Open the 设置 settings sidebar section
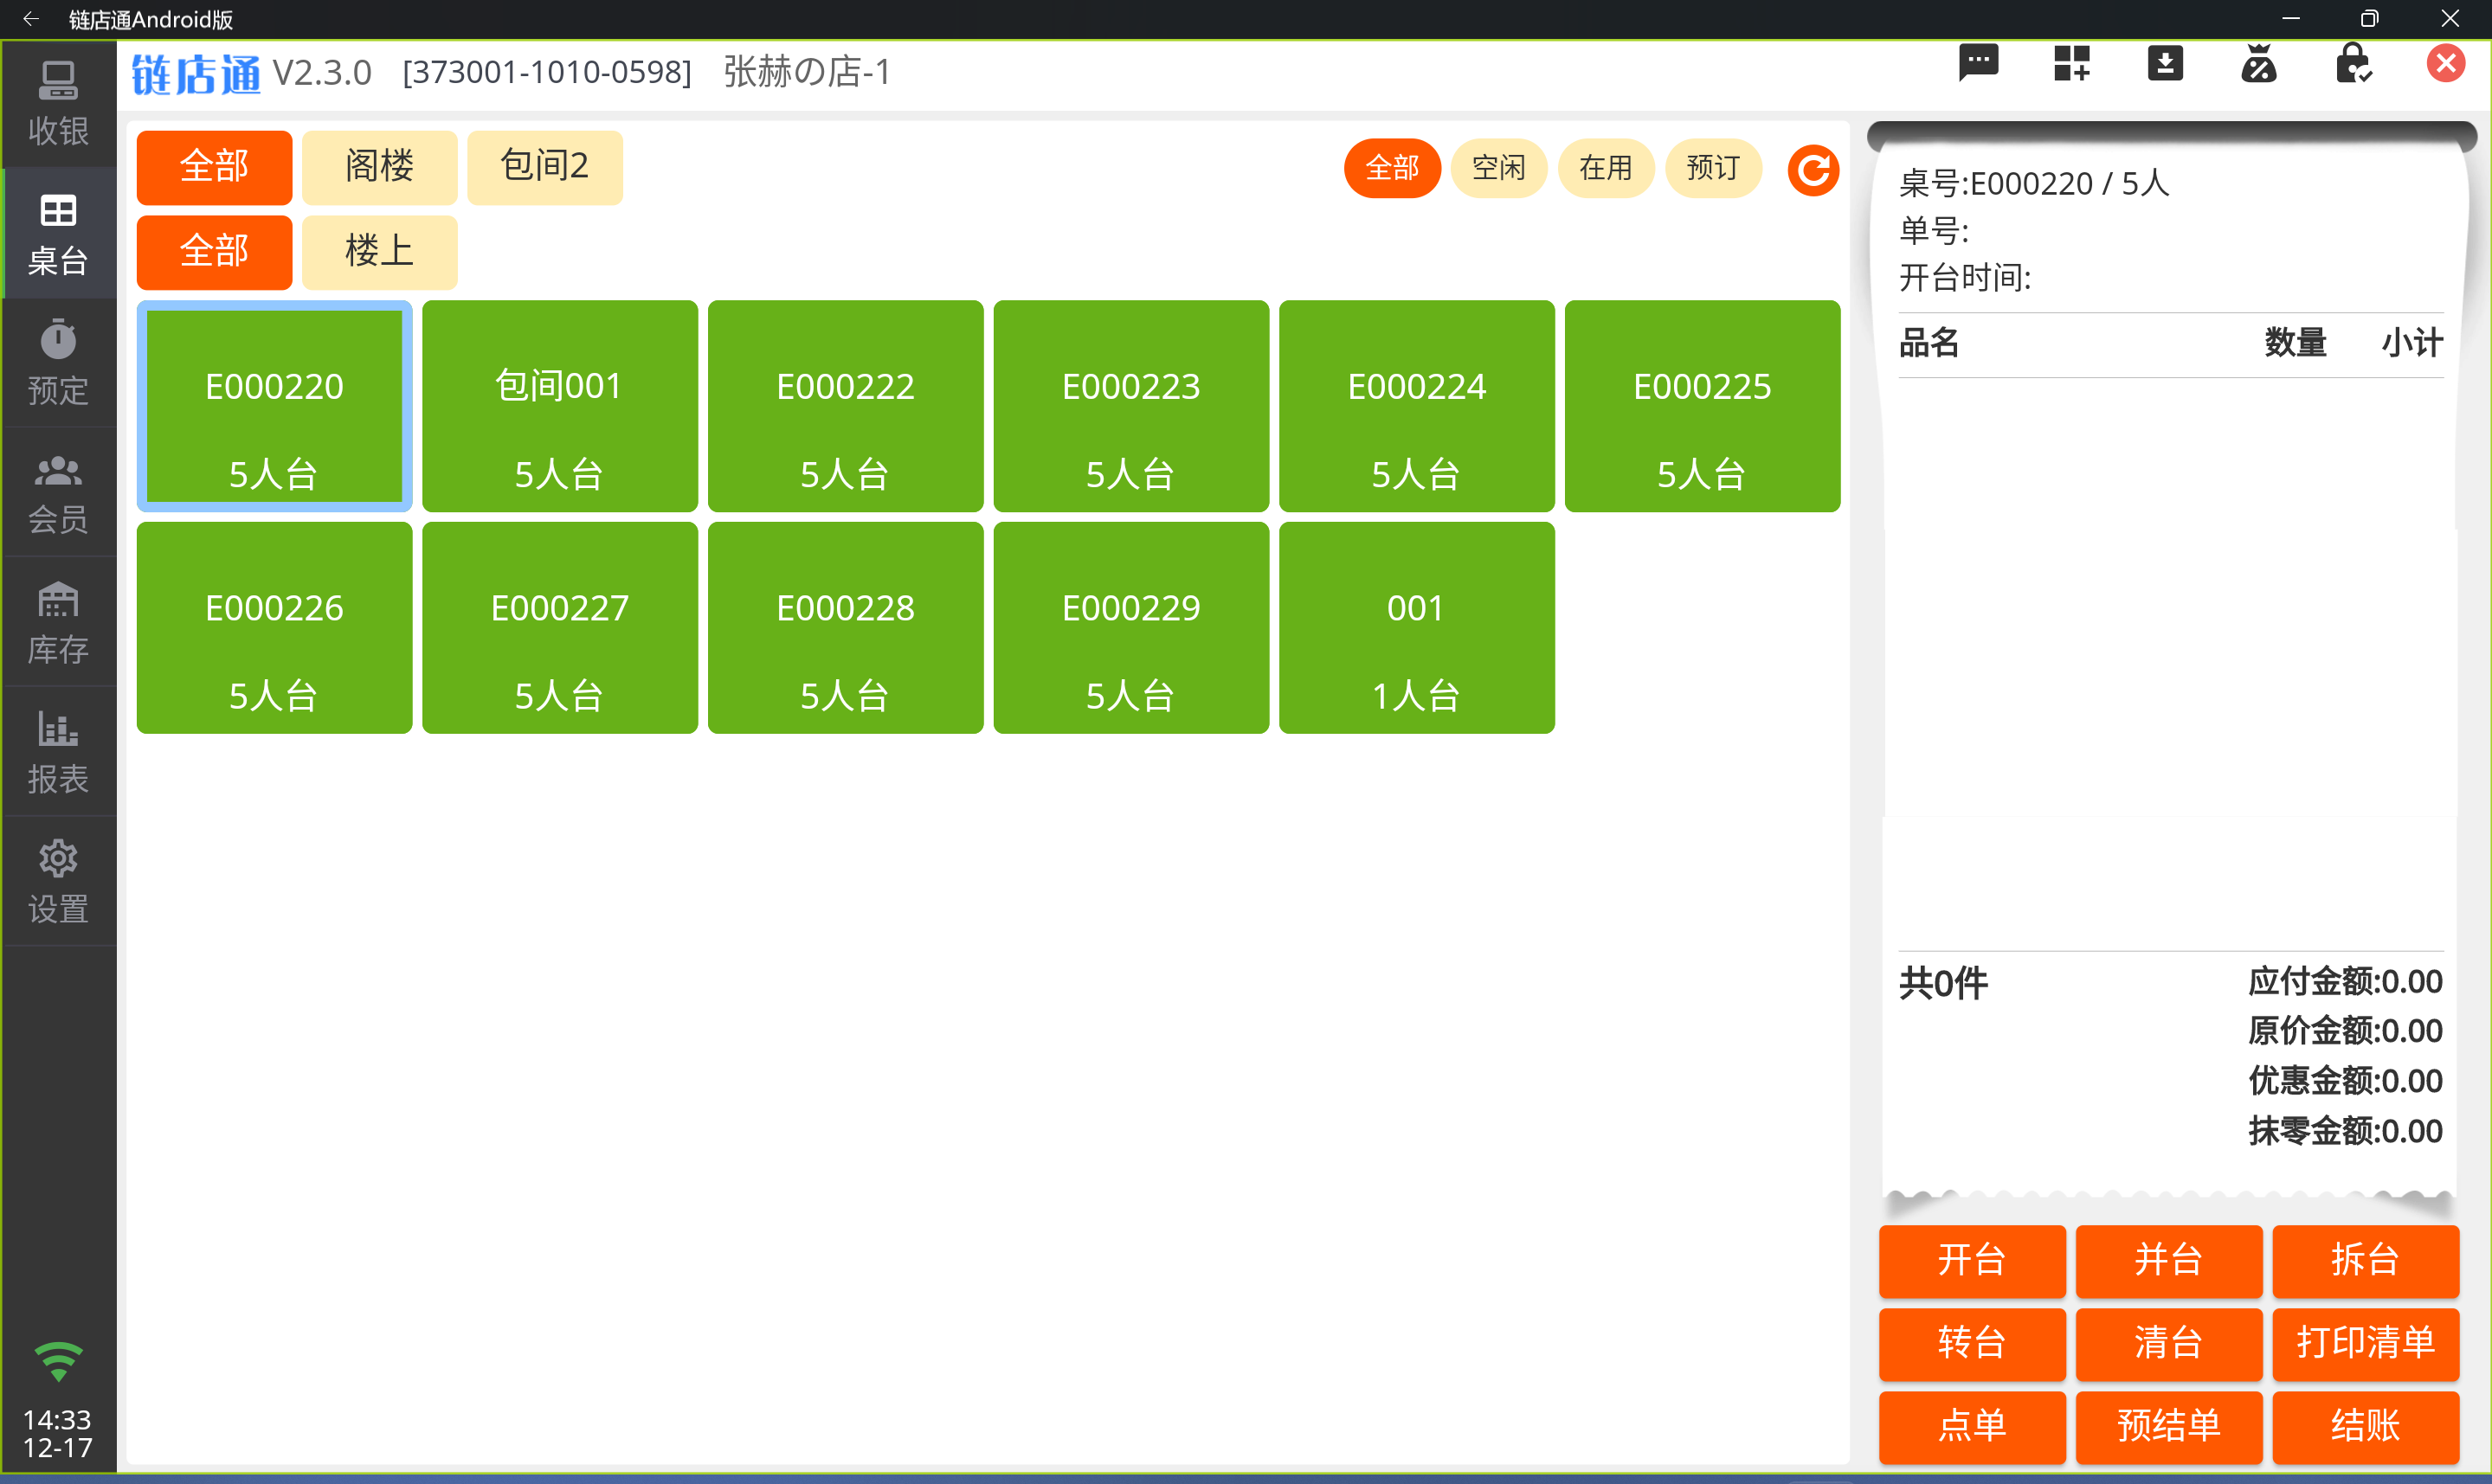The height and width of the screenshot is (1484, 2492). coord(58,881)
